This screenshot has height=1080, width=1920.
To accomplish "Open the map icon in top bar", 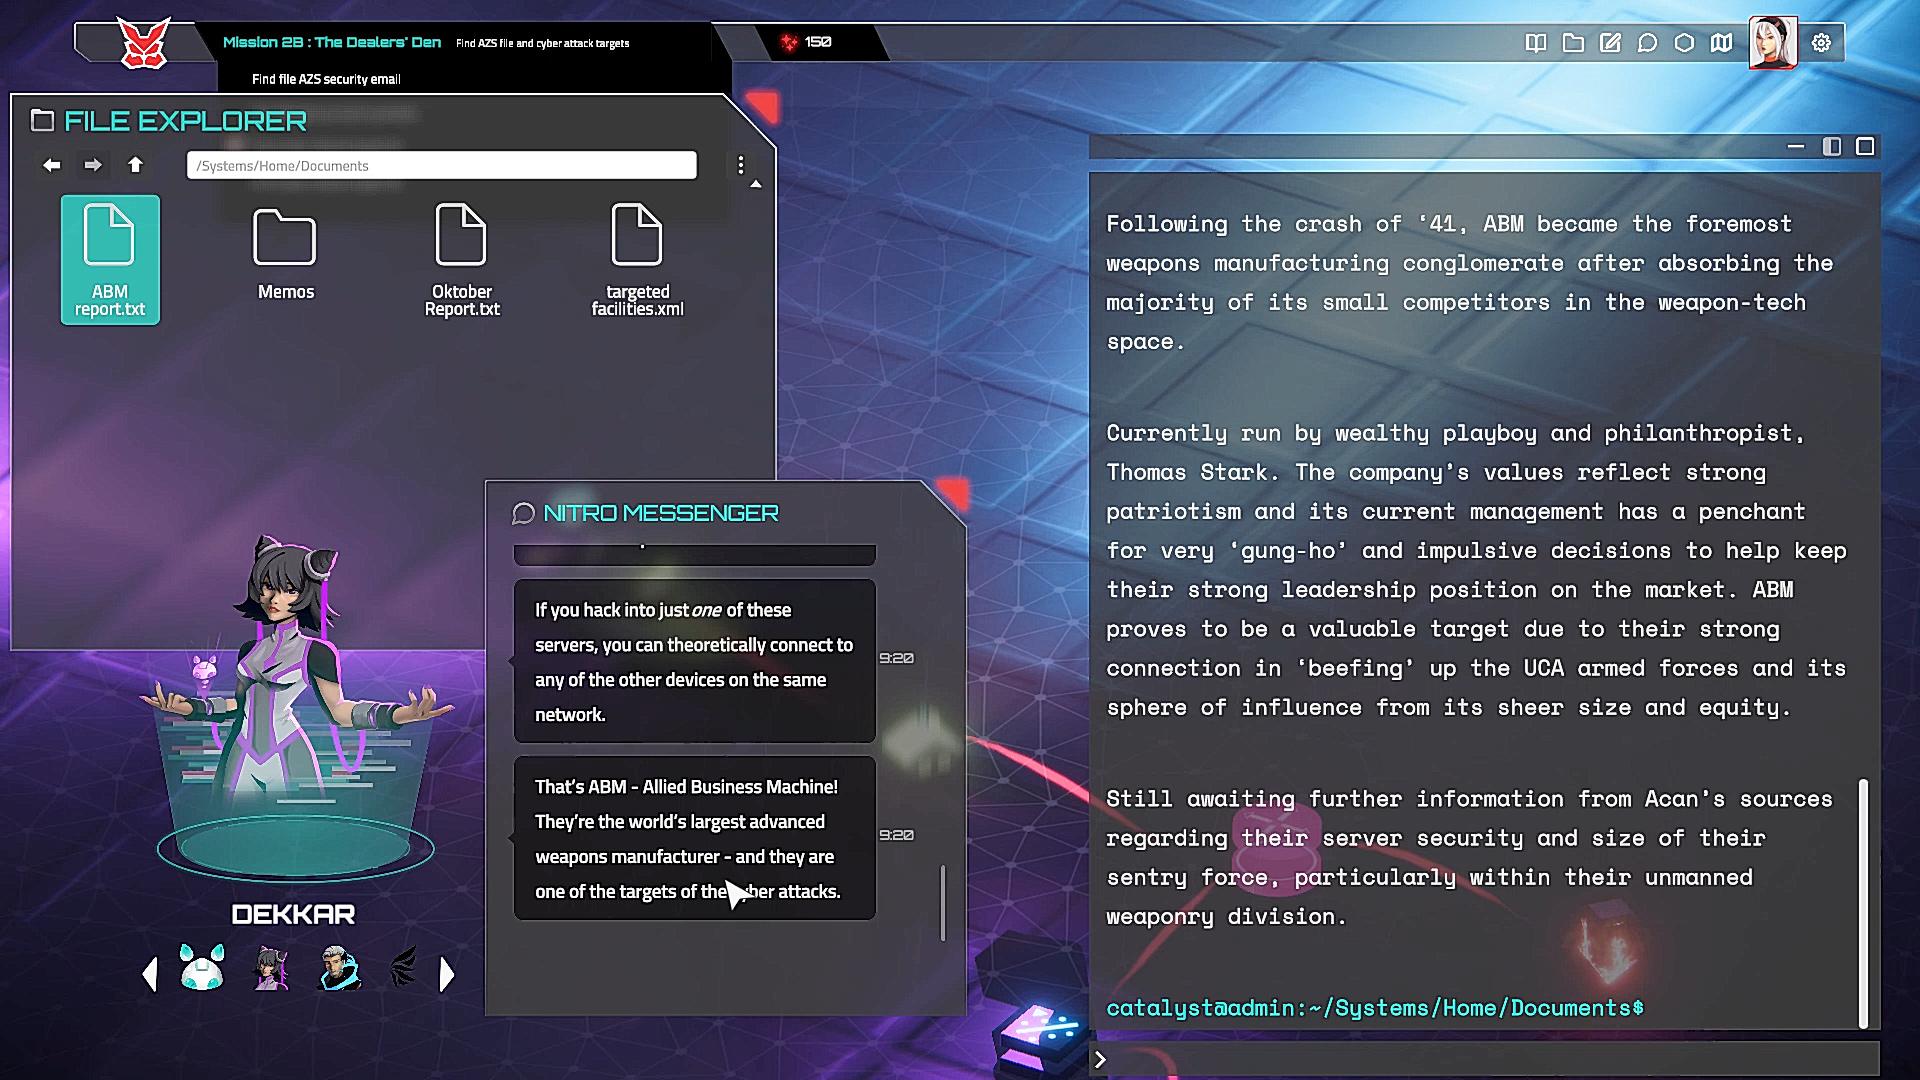I will pyautogui.click(x=1721, y=42).
